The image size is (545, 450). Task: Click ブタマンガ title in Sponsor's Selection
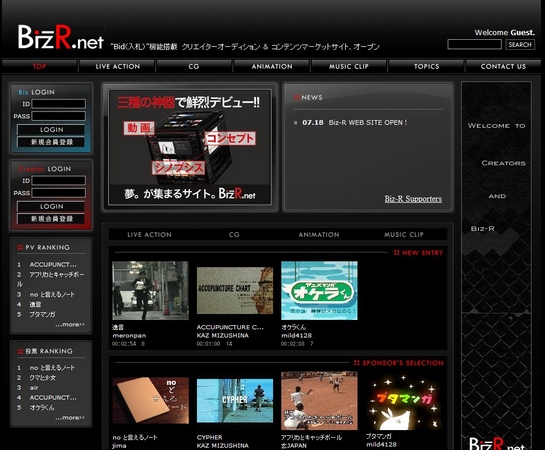click(379, 436)
